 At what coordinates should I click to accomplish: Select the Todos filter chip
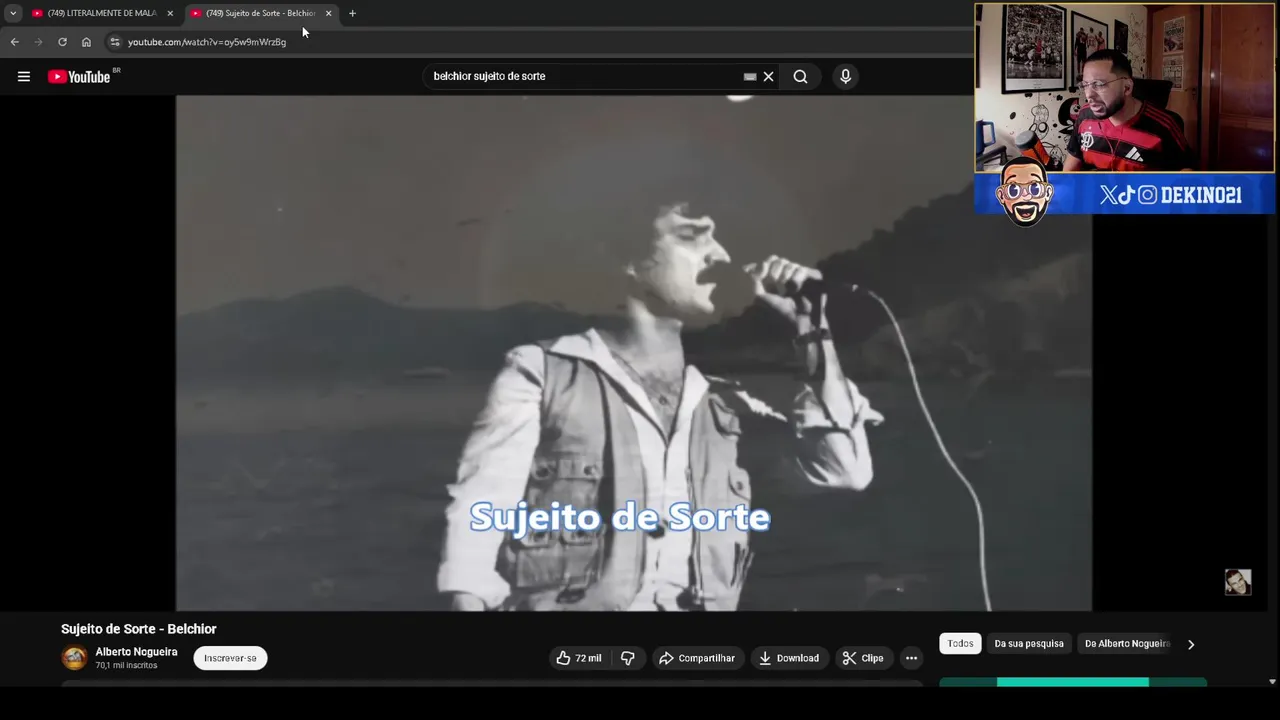point(960,644)
